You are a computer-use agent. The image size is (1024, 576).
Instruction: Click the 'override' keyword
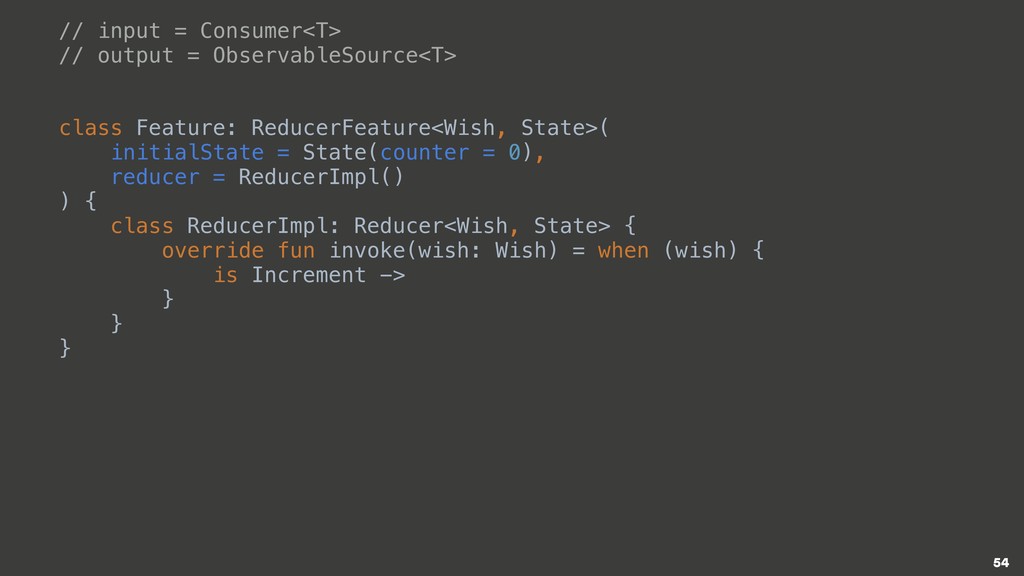213,250
